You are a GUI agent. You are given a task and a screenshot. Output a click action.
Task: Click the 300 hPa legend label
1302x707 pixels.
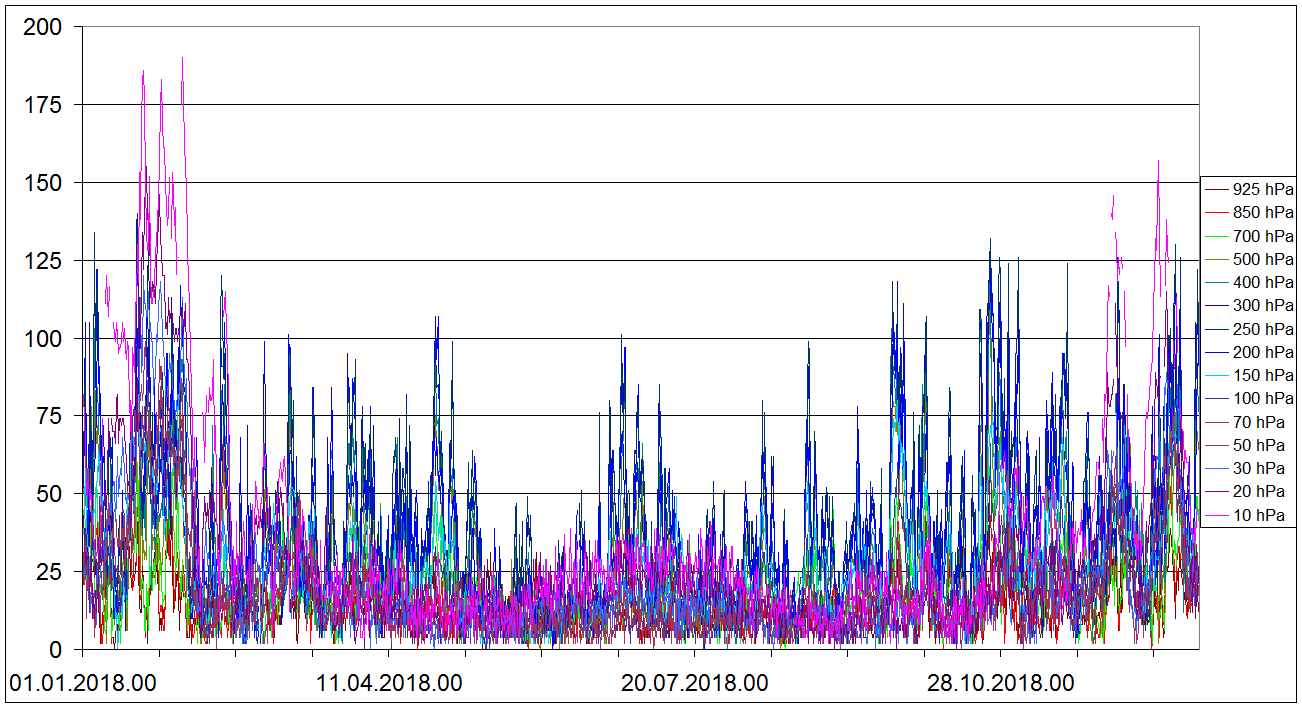(x=1263, y=305)
